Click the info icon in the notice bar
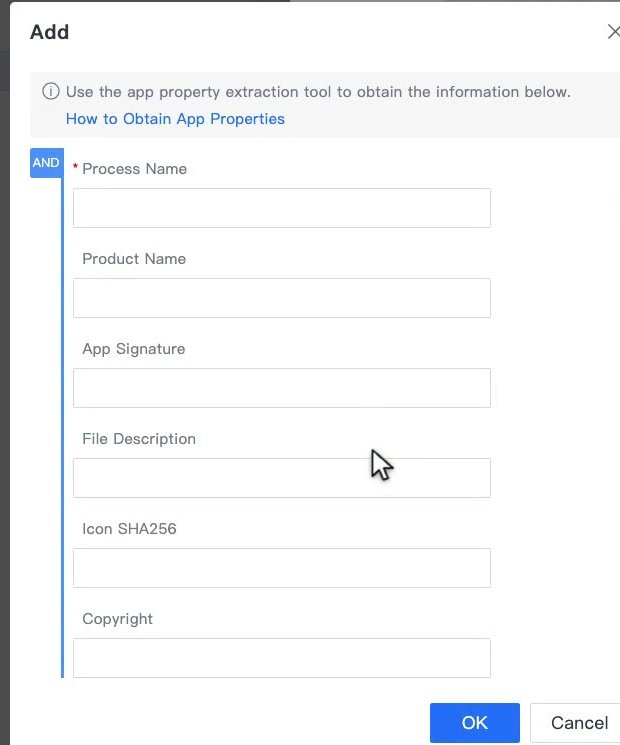620x745 pixels. point(51,91)
